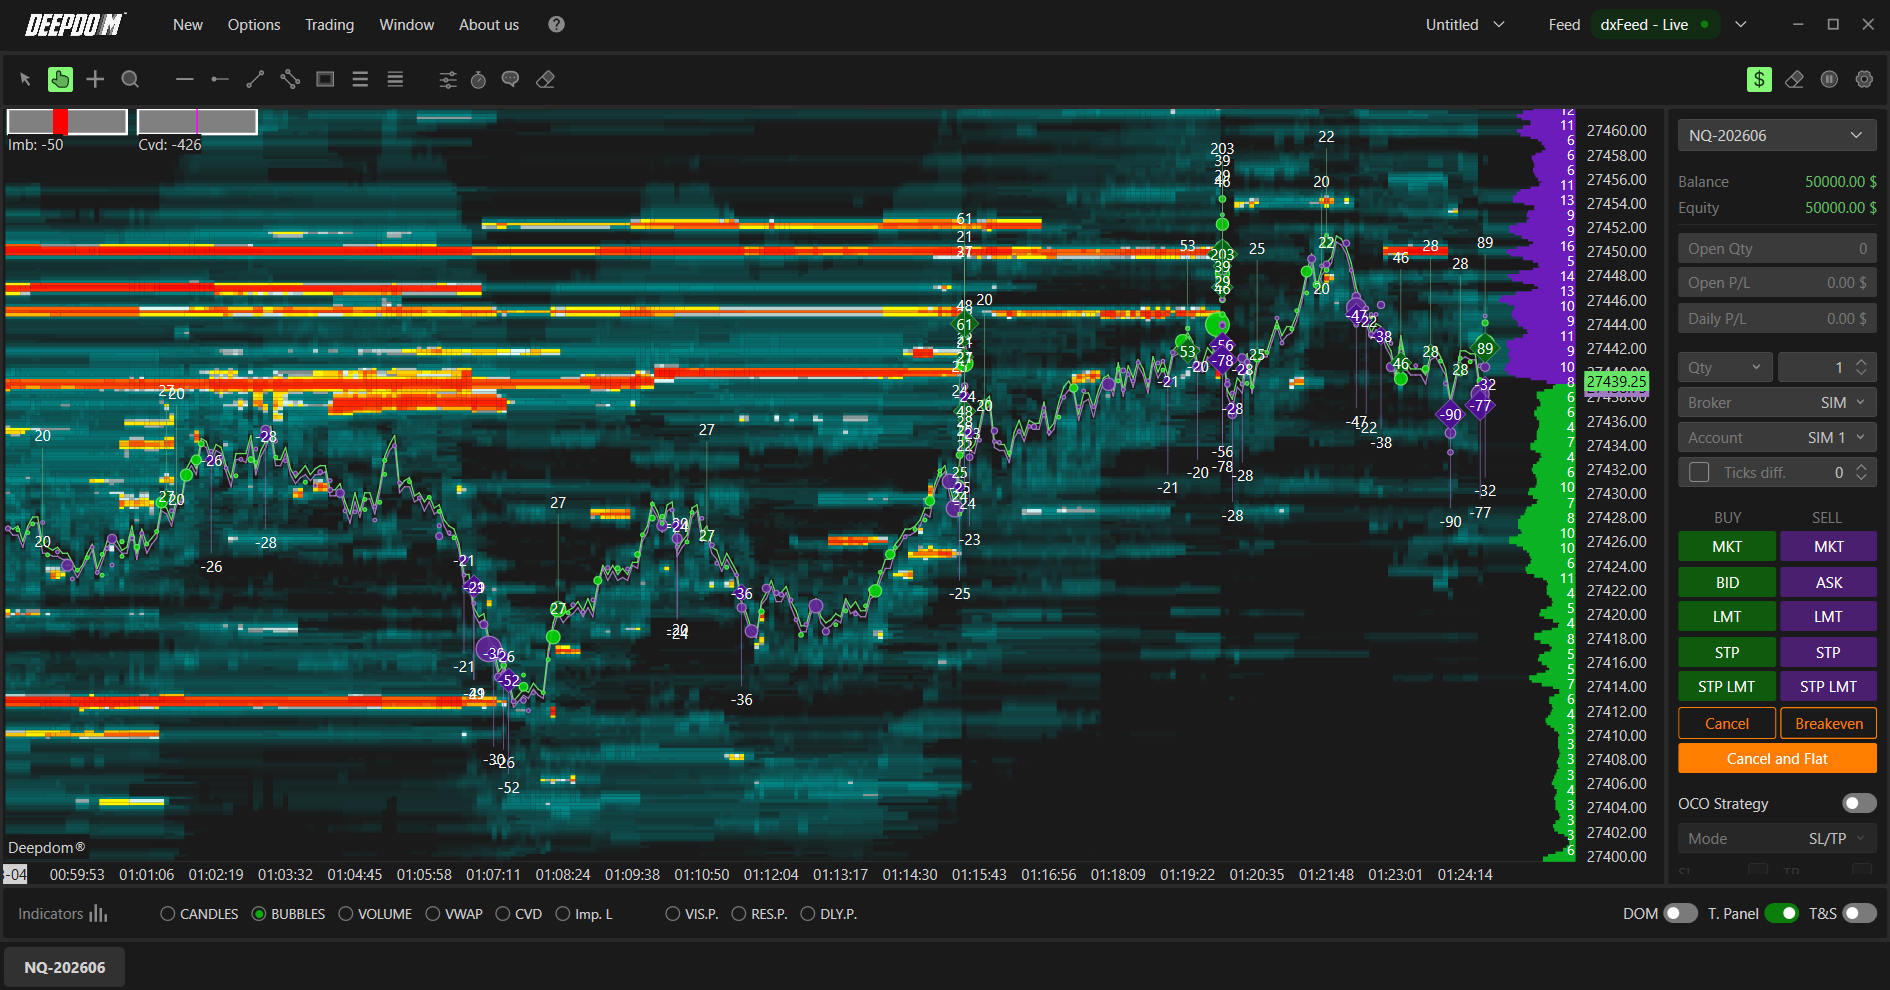Open the chart adjustment sliders icon
The image size is (1890, 990).
coord(448,79)
